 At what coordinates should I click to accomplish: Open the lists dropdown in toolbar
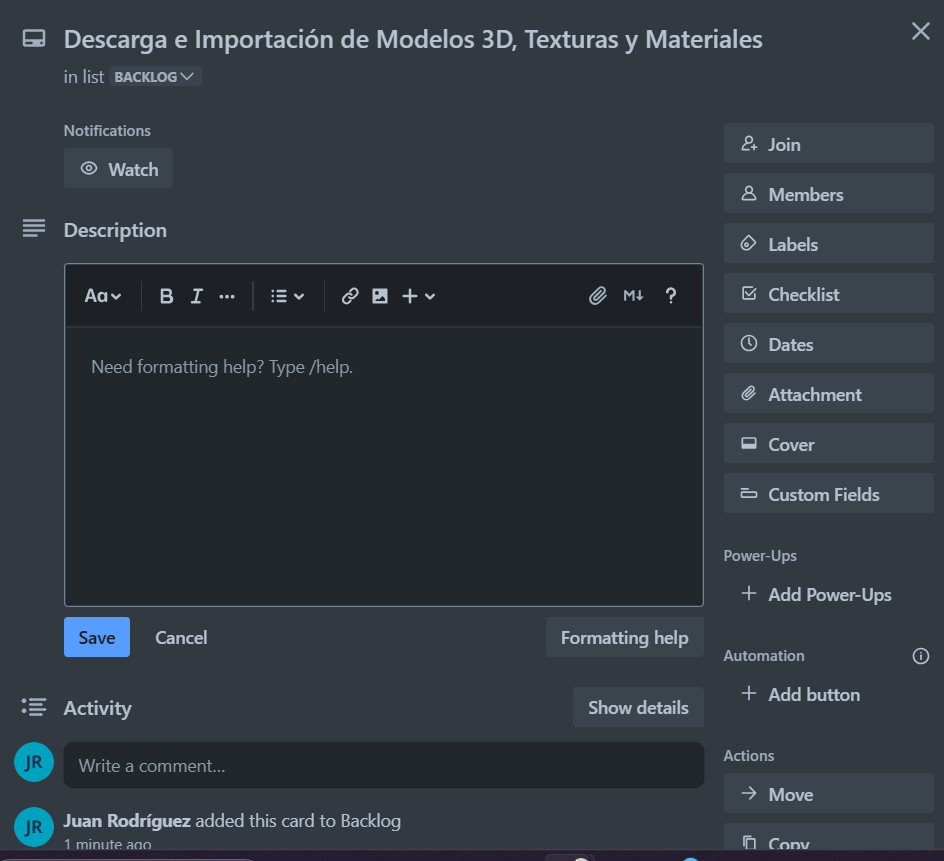(288, 296)
